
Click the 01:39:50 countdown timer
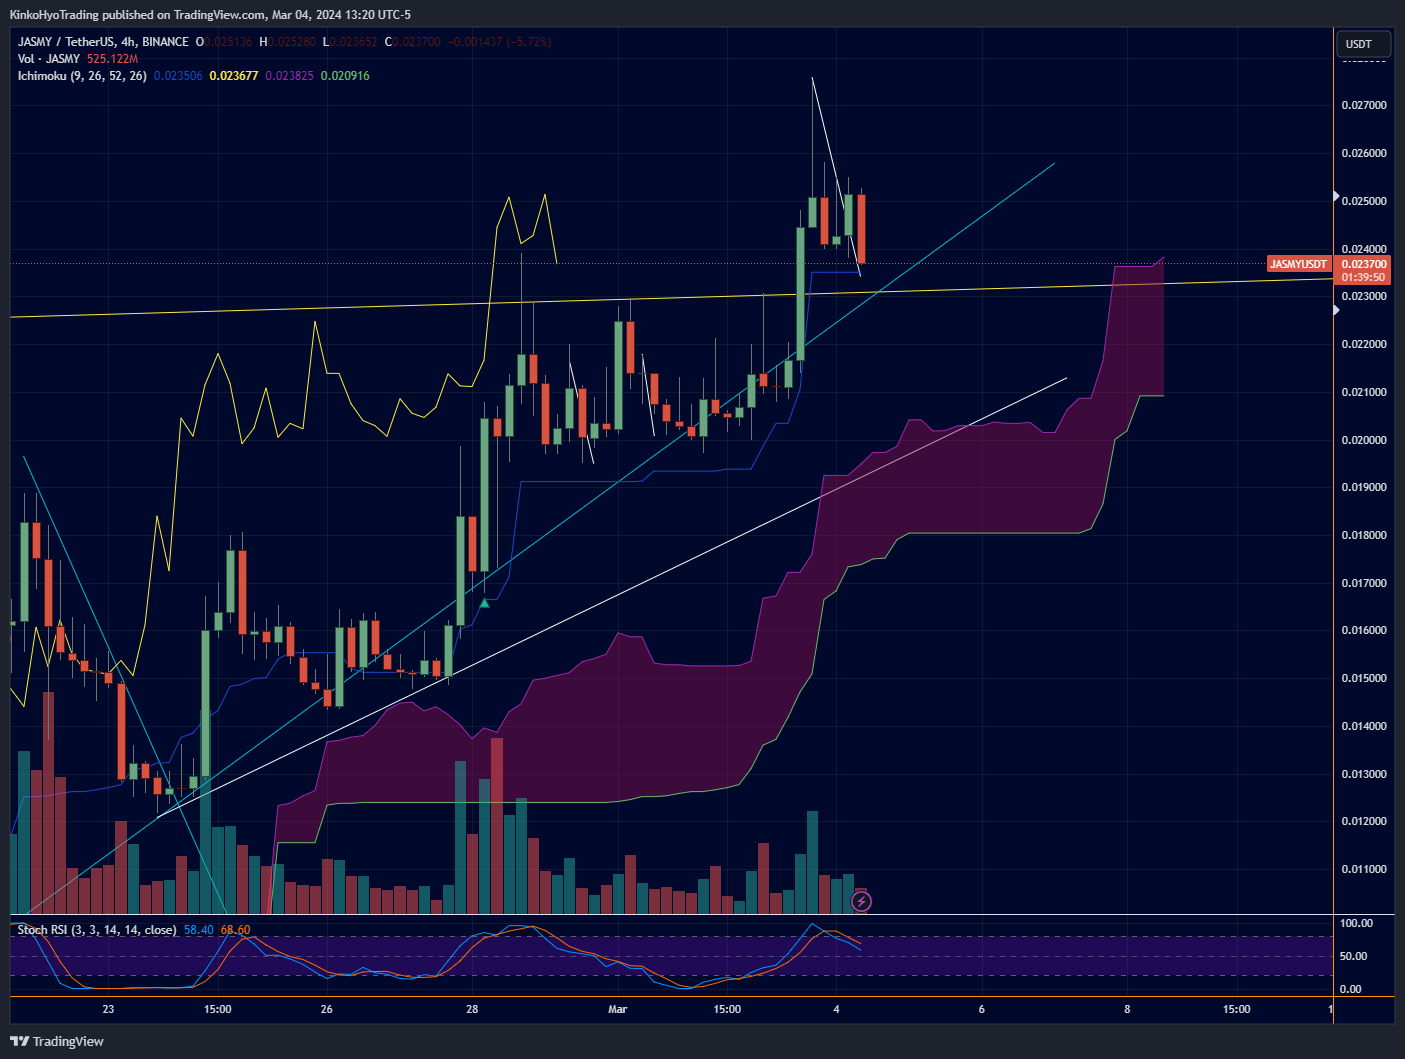1364,277
